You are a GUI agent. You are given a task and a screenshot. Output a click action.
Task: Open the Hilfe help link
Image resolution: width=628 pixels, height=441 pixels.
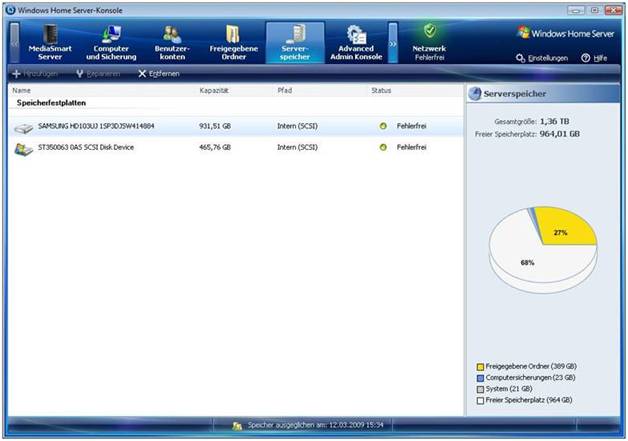[594, 58]
